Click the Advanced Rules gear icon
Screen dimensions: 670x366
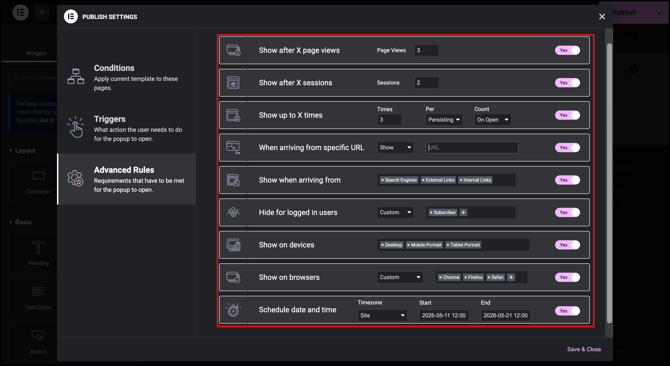[x=76, y=178]
